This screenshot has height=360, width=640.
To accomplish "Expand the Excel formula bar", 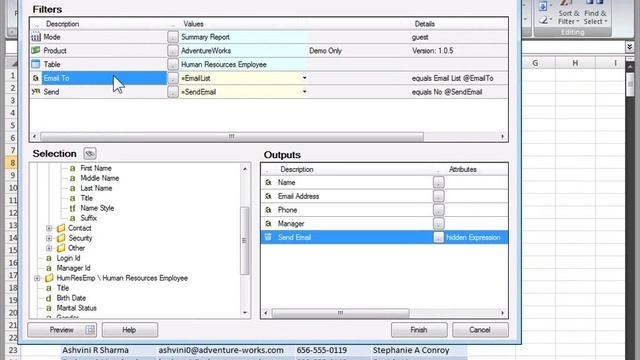I will [630, 47].
